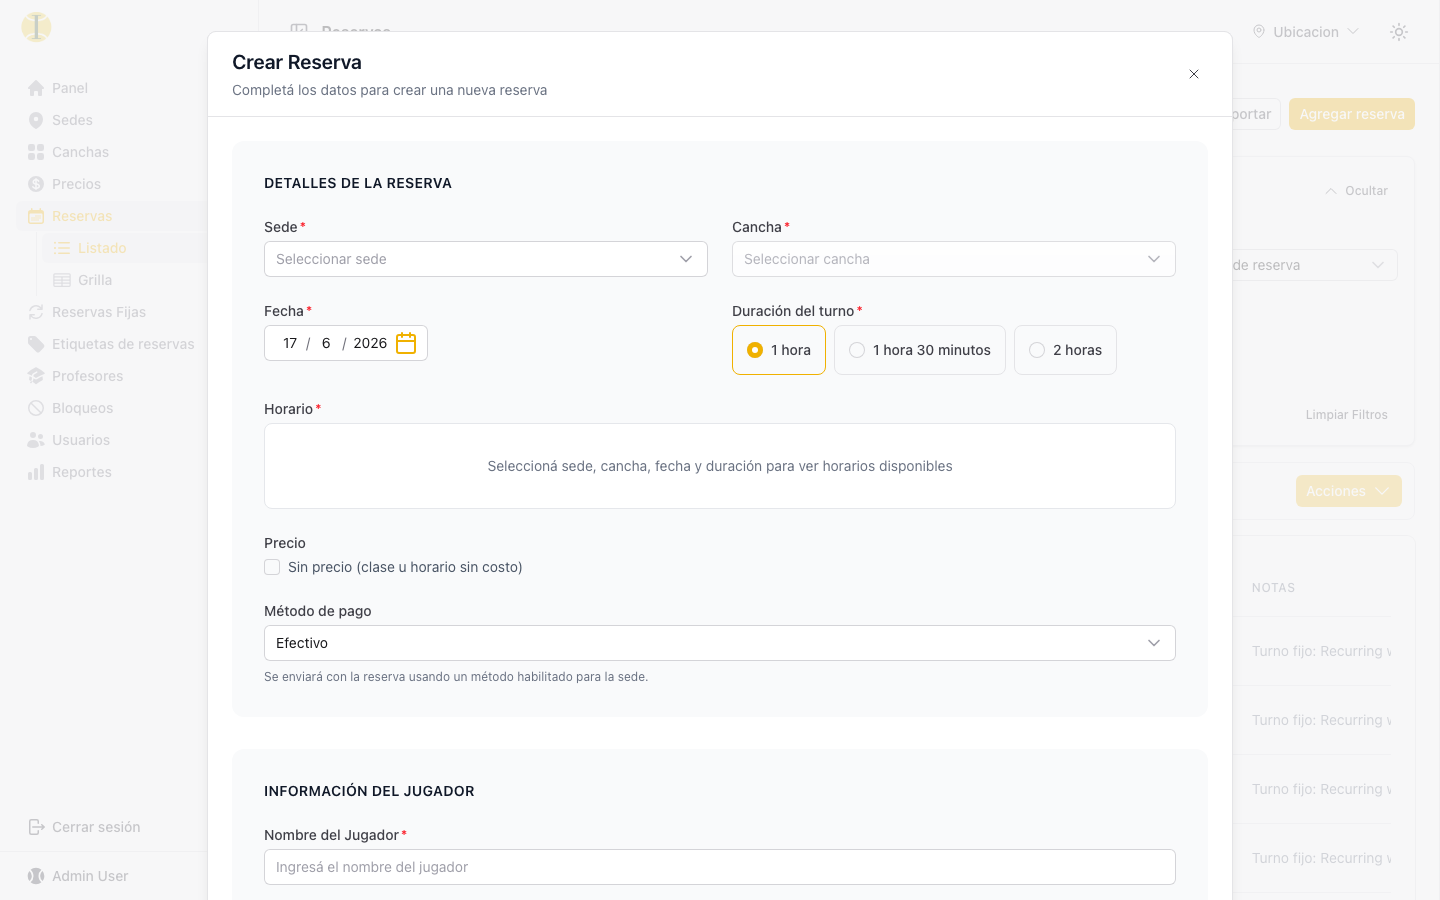This screenshot has width=1440, height=900.
Task: Open the Seleccionar sede dropdown
Action: [x=486, y=259]
